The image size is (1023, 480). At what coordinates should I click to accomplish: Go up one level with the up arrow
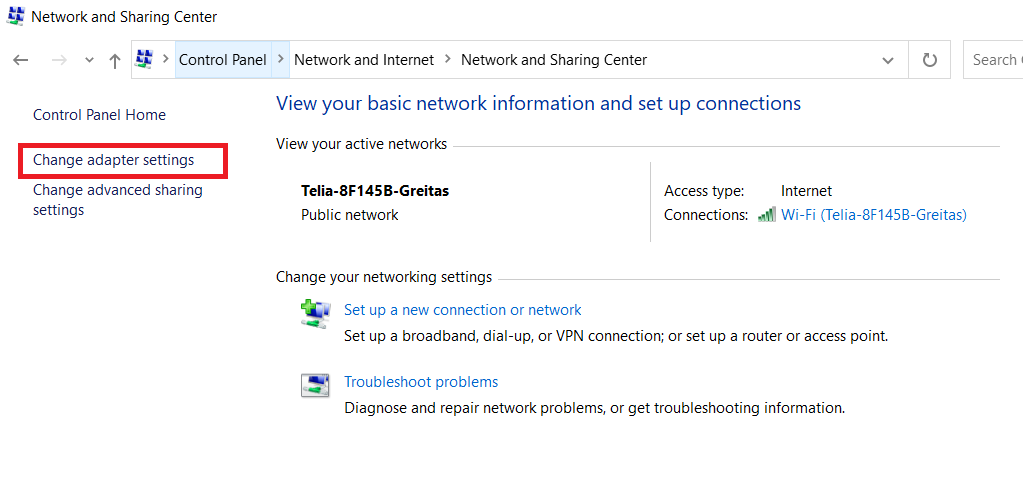click(115, 61)
